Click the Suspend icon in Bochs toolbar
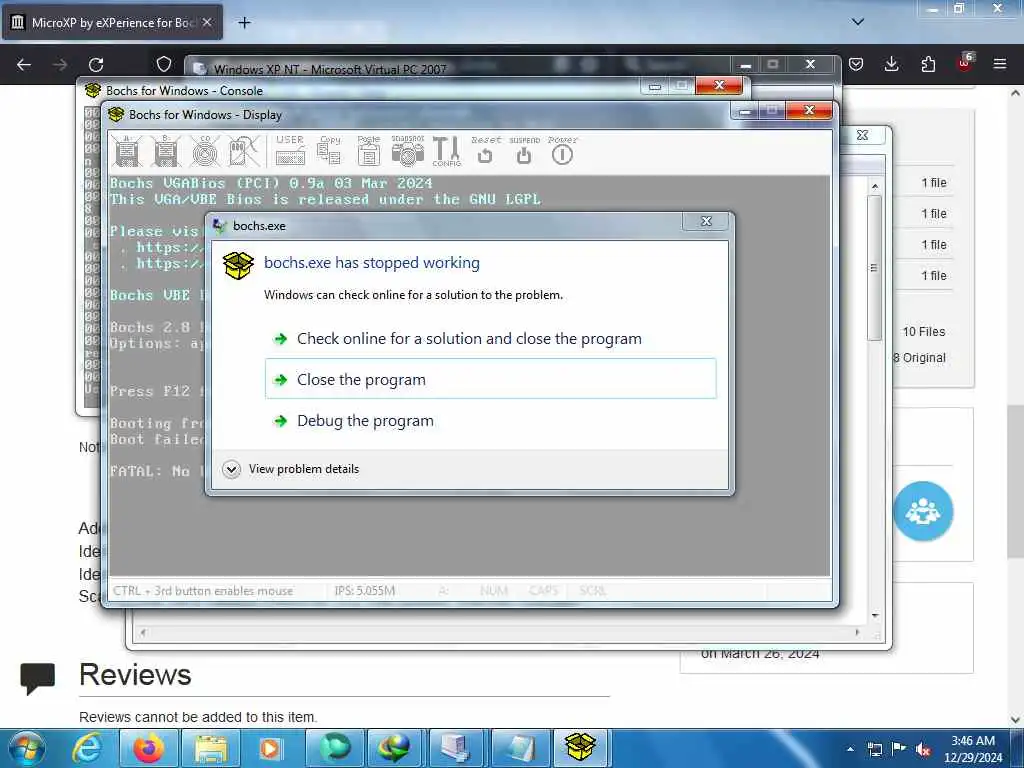 [524, 150]
